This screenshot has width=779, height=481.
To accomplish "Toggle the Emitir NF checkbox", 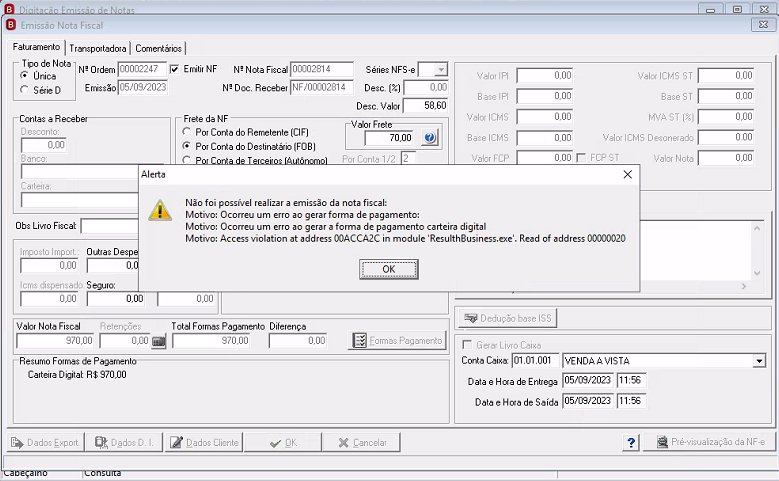I will click(x=174, y=69).
